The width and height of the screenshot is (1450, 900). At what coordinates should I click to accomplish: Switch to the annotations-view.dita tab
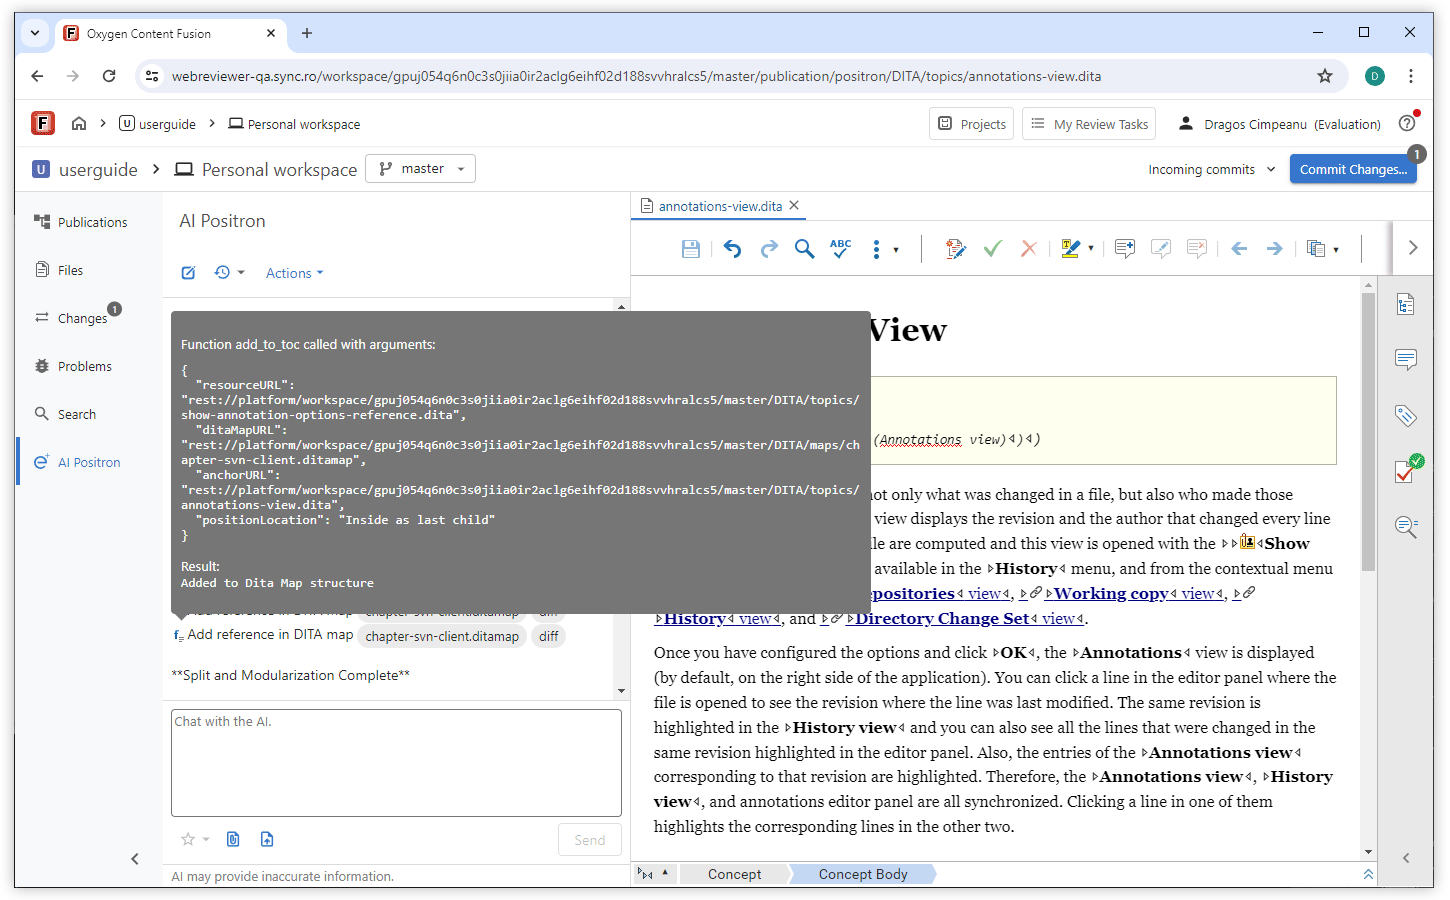coord(720,206)
